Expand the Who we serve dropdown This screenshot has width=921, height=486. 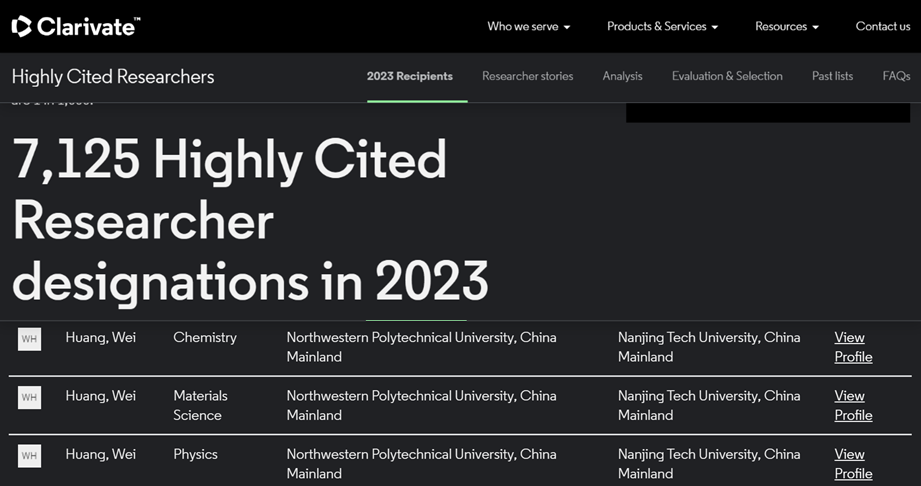[528, 27]
